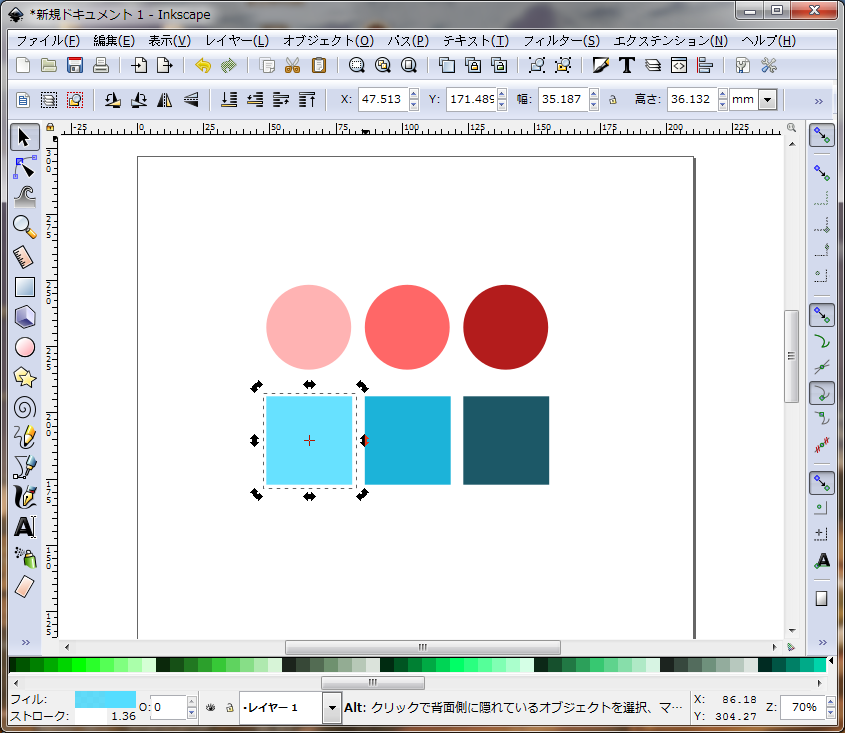Toggle snap to page border
This screenshot has height=733, width=845.
(821, 599)
